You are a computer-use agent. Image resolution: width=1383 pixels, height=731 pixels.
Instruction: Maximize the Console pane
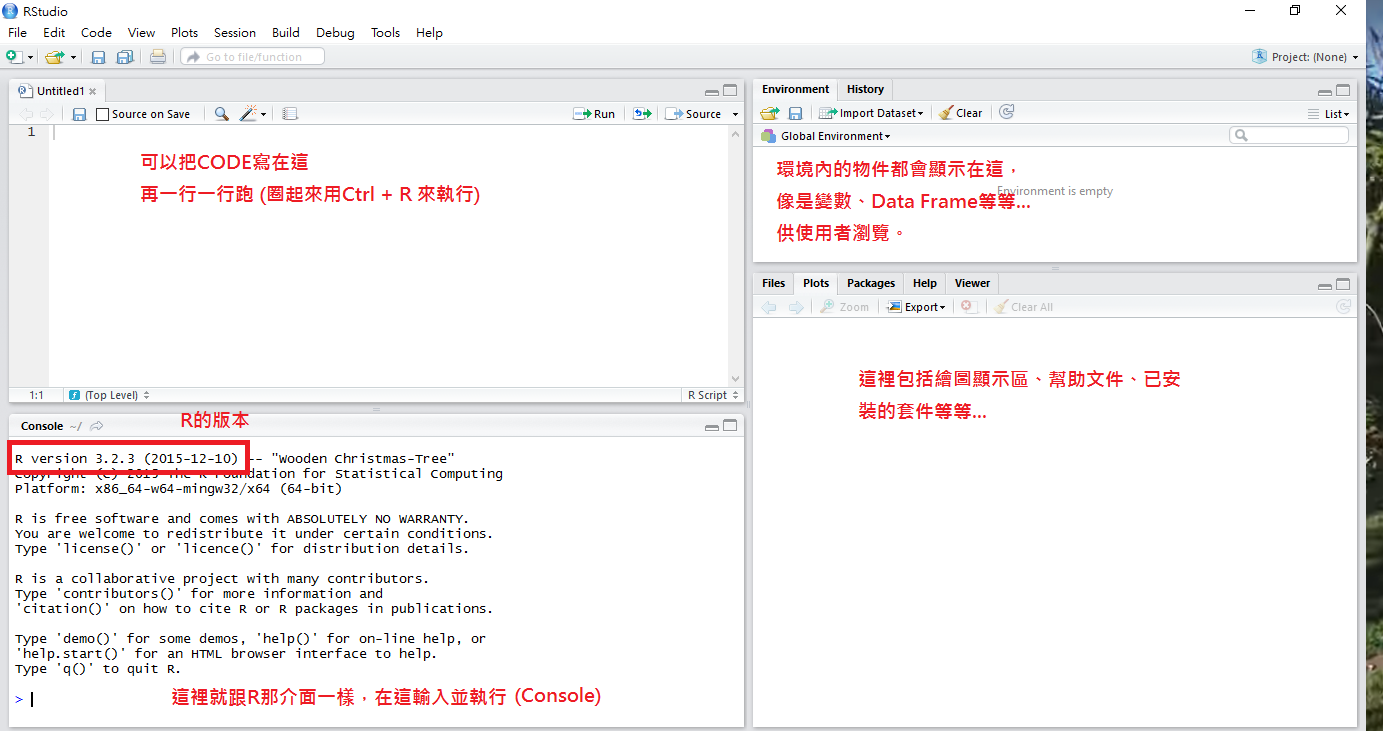730,426
